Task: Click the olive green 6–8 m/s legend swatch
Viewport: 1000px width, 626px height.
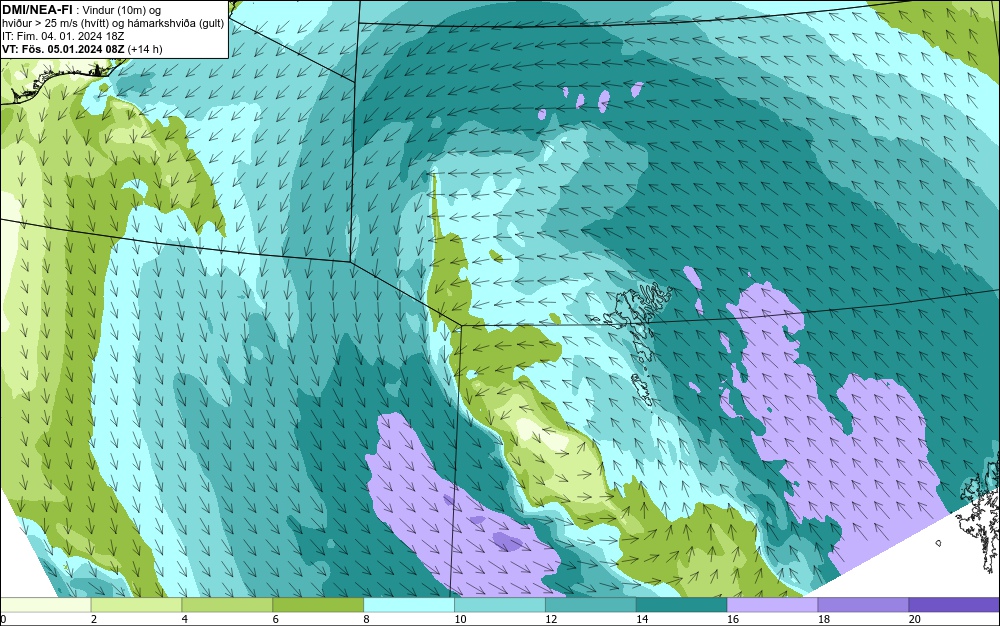Action: tap(318, 605)
